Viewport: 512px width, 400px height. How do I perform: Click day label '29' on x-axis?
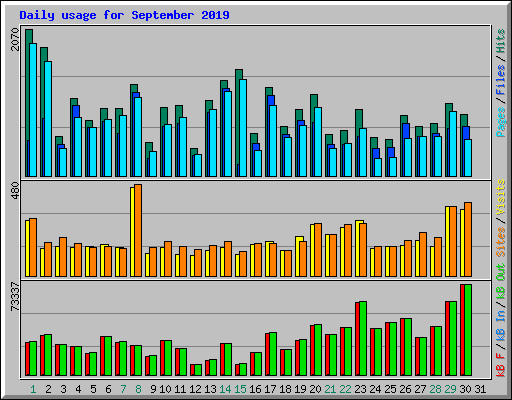click(450, 389)
